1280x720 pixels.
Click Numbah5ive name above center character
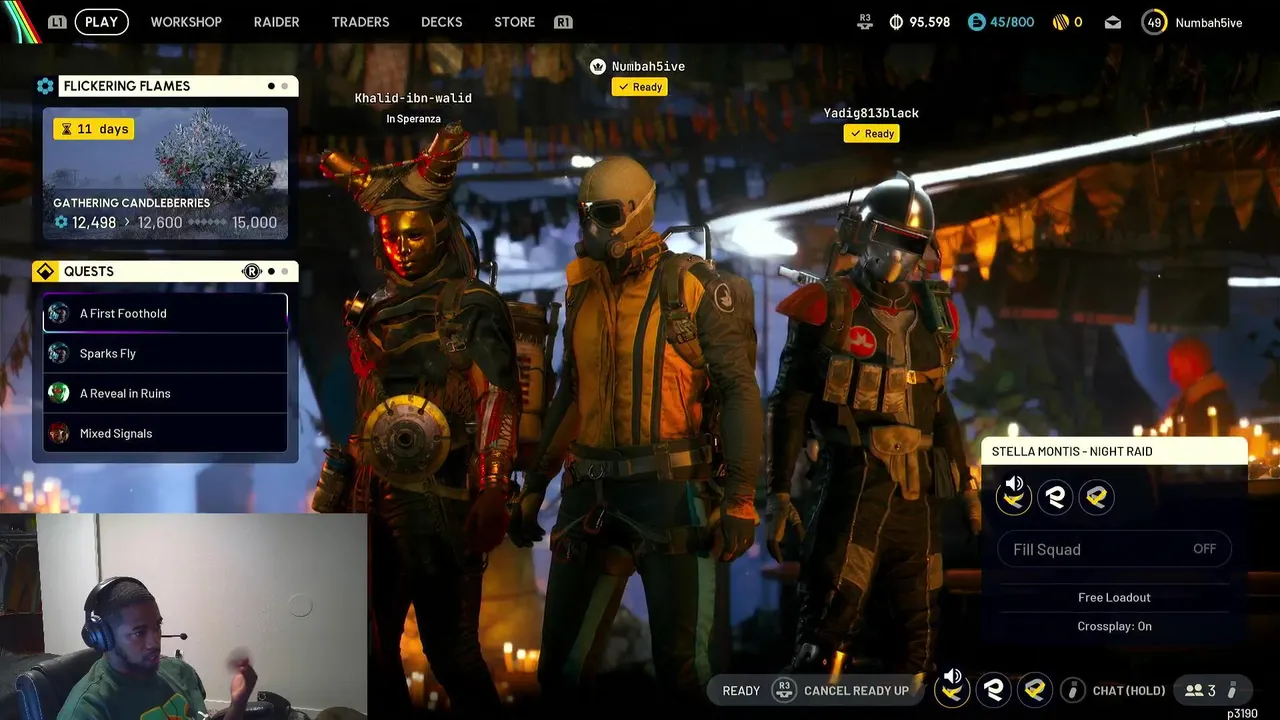648,66
